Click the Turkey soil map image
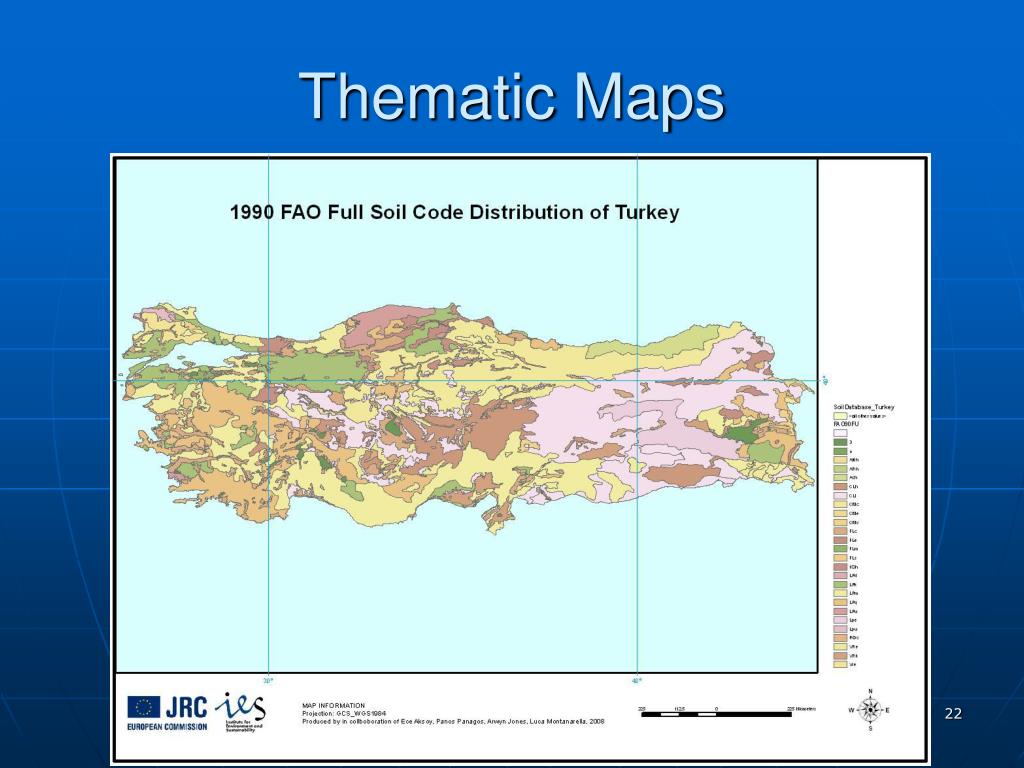 pyautogui.click(x=469, y=418)
